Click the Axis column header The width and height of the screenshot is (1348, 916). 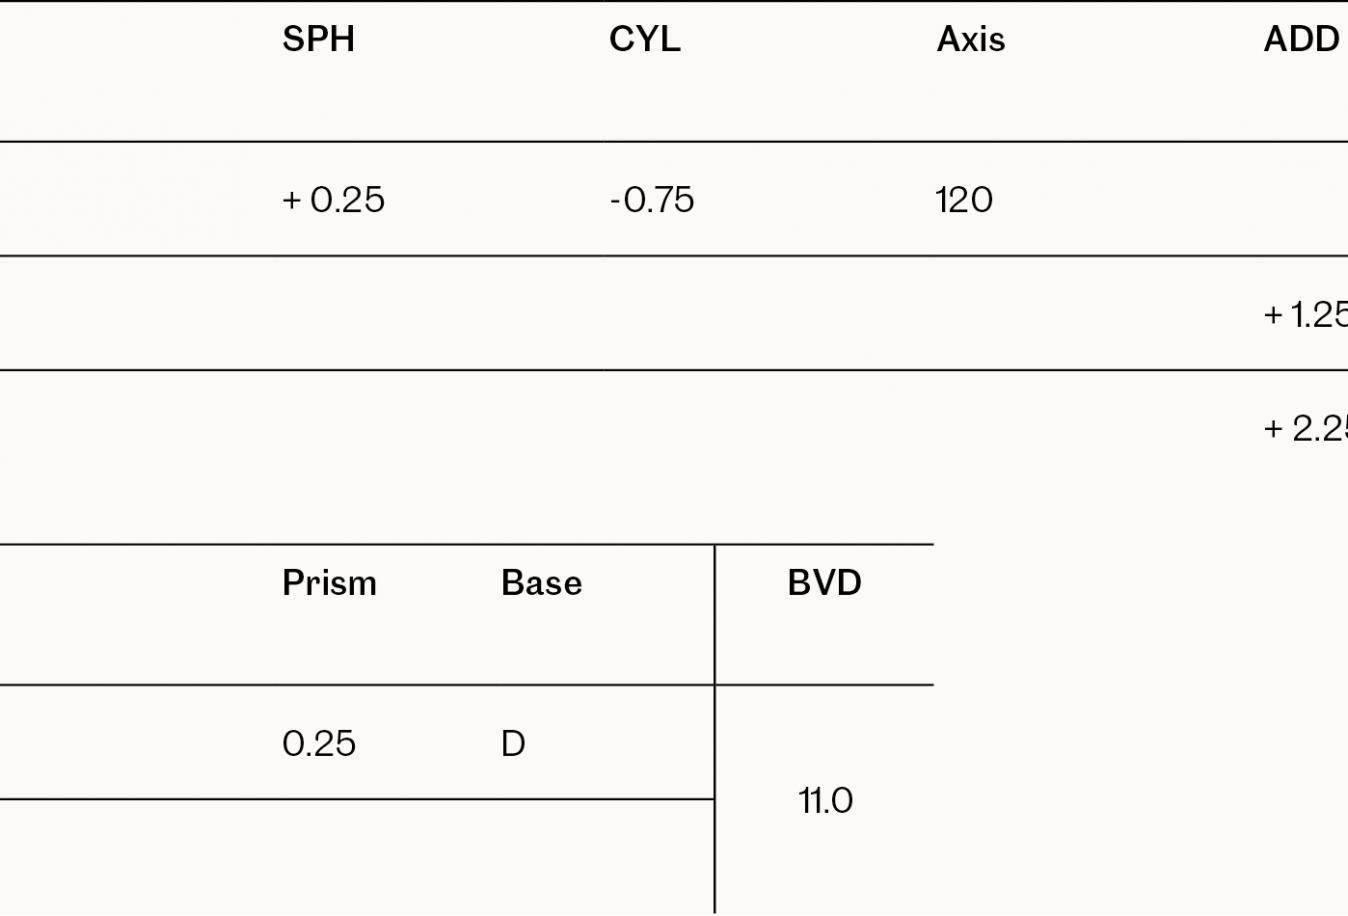pyautogui.click(x=971, y=39)
